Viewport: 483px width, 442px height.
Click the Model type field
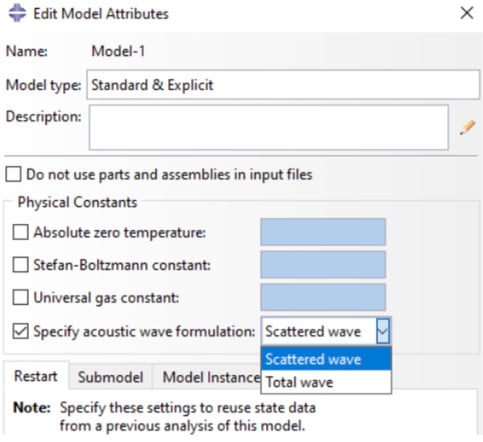coord(283,85)
